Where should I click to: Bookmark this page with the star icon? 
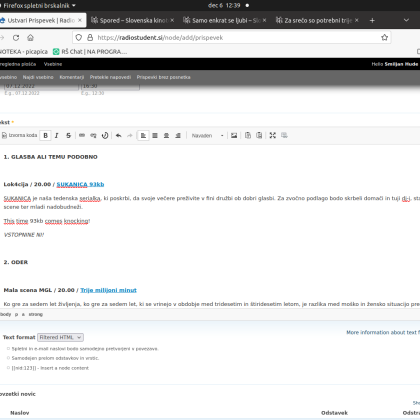coord(384,38)
